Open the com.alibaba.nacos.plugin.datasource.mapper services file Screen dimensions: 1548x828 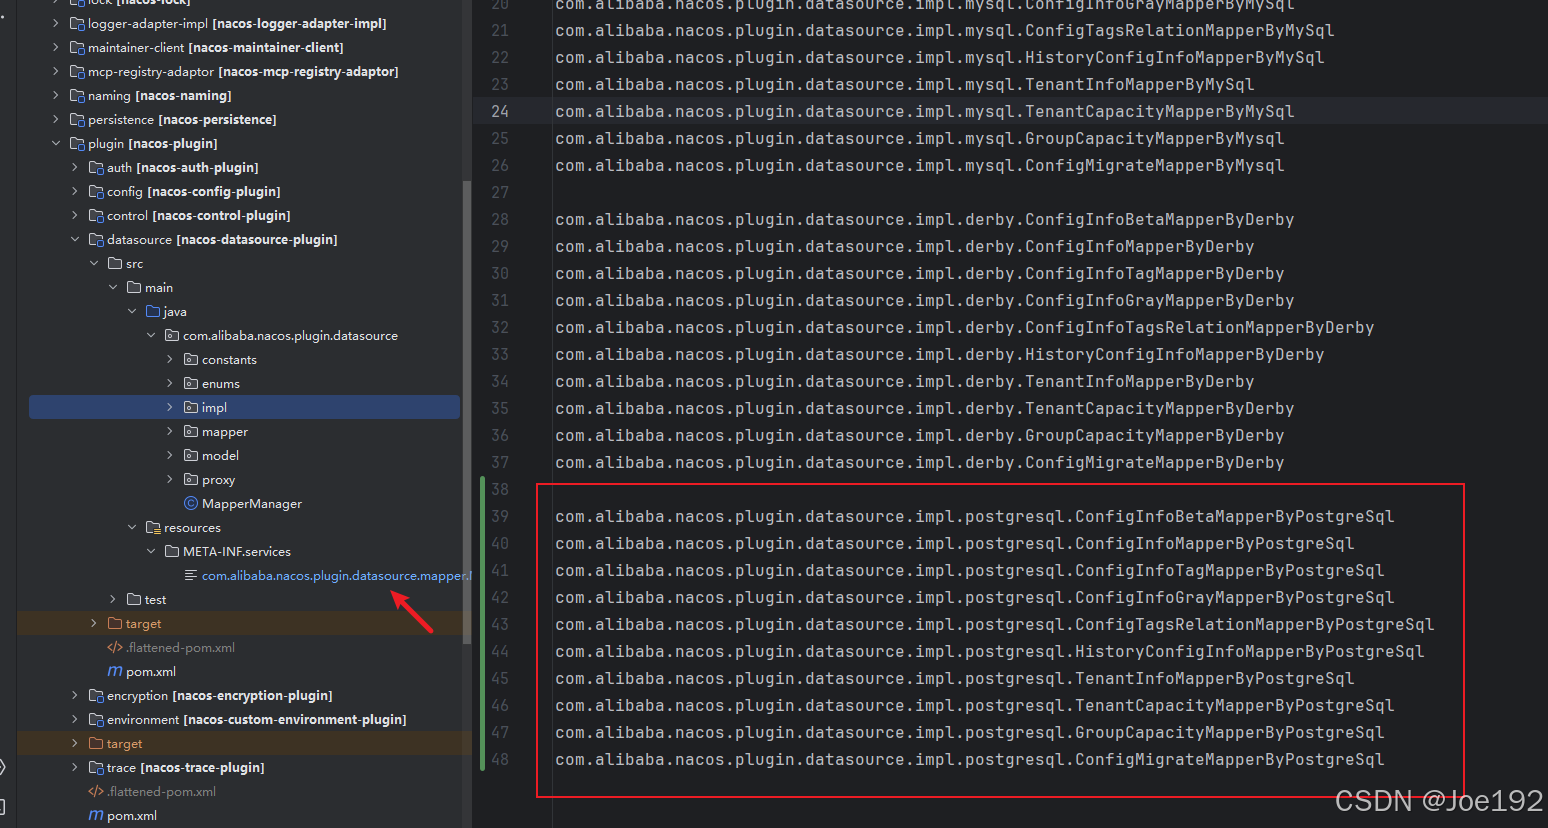pyautogui.click(x=336, y=575)
